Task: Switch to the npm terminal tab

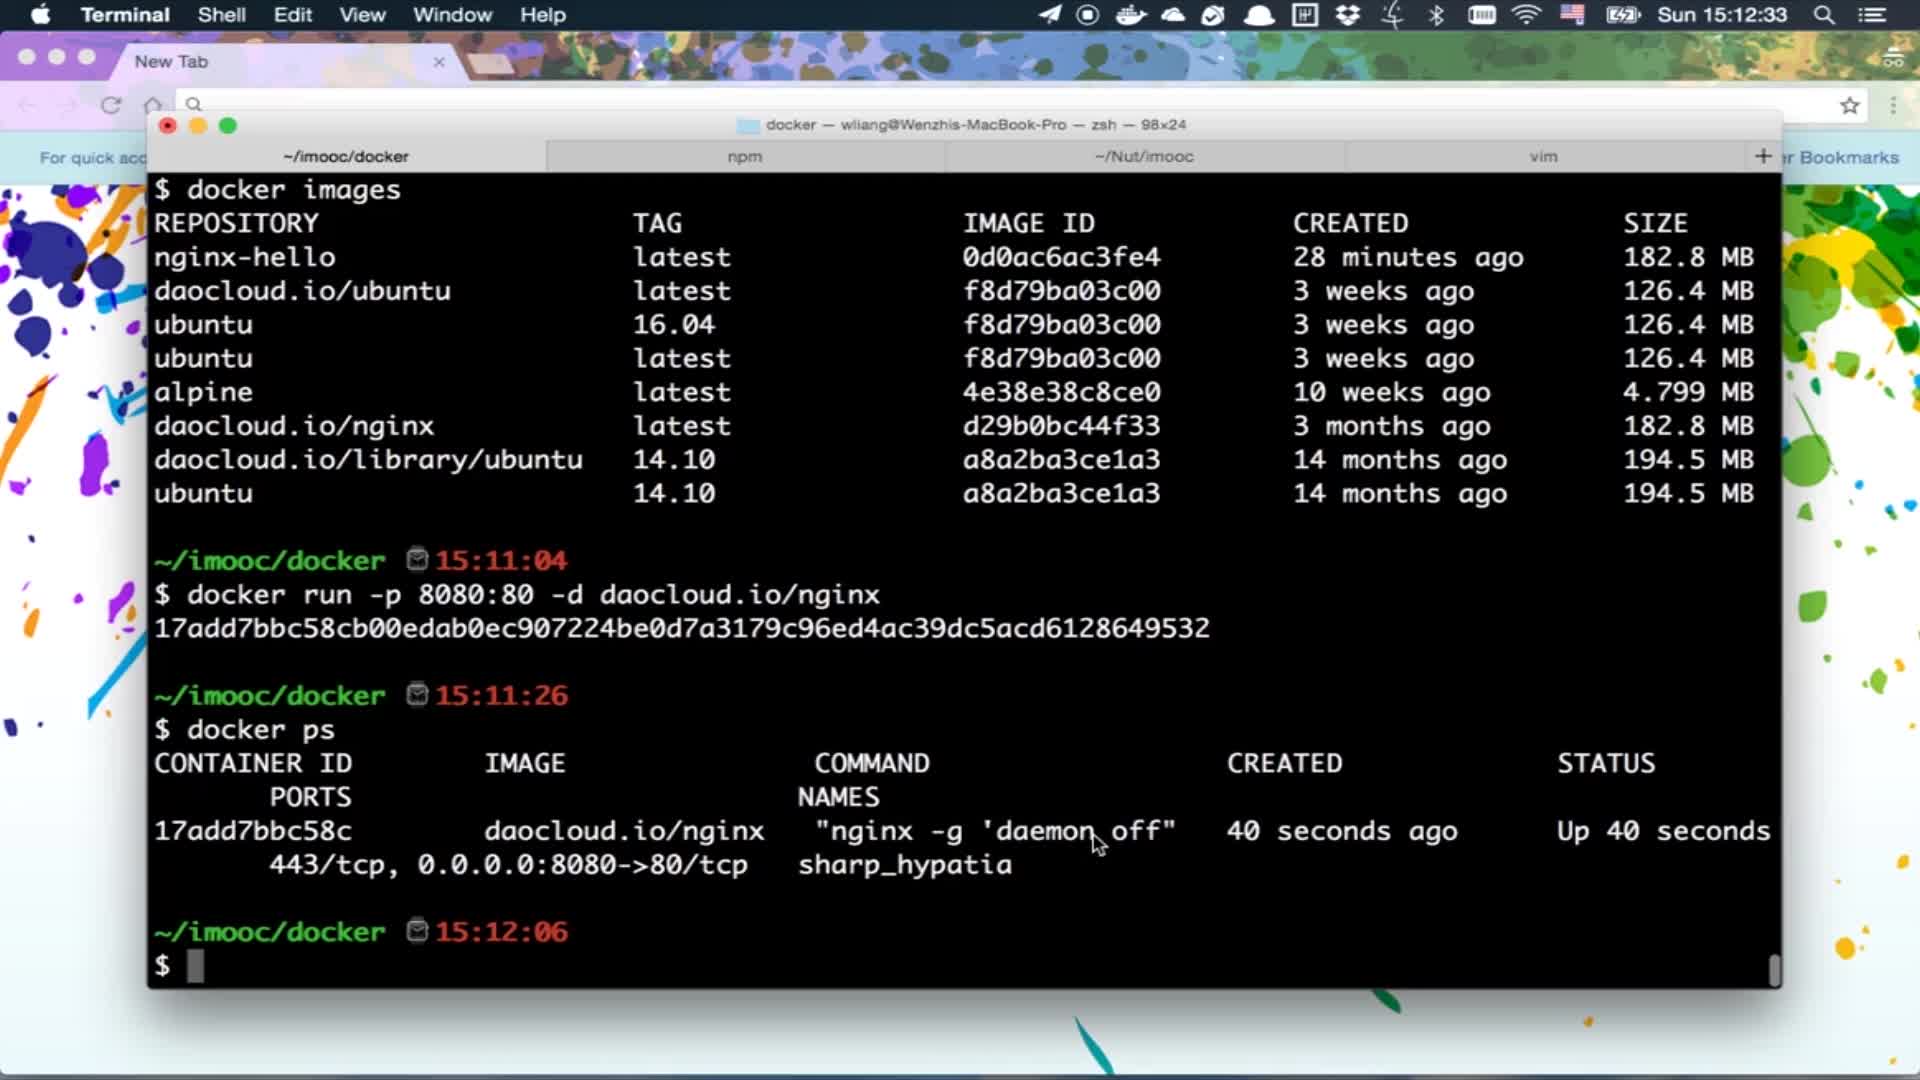Action: coord(744,156)
